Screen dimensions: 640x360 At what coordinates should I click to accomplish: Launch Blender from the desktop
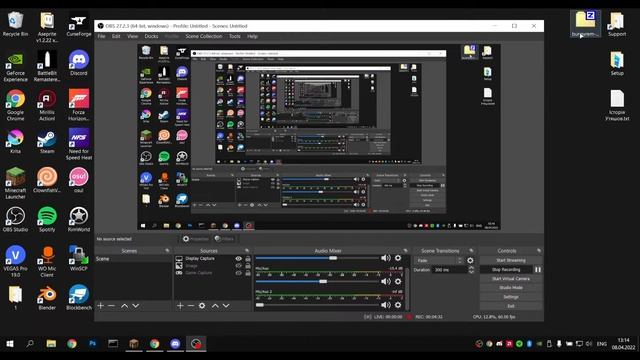pos(47,298)
